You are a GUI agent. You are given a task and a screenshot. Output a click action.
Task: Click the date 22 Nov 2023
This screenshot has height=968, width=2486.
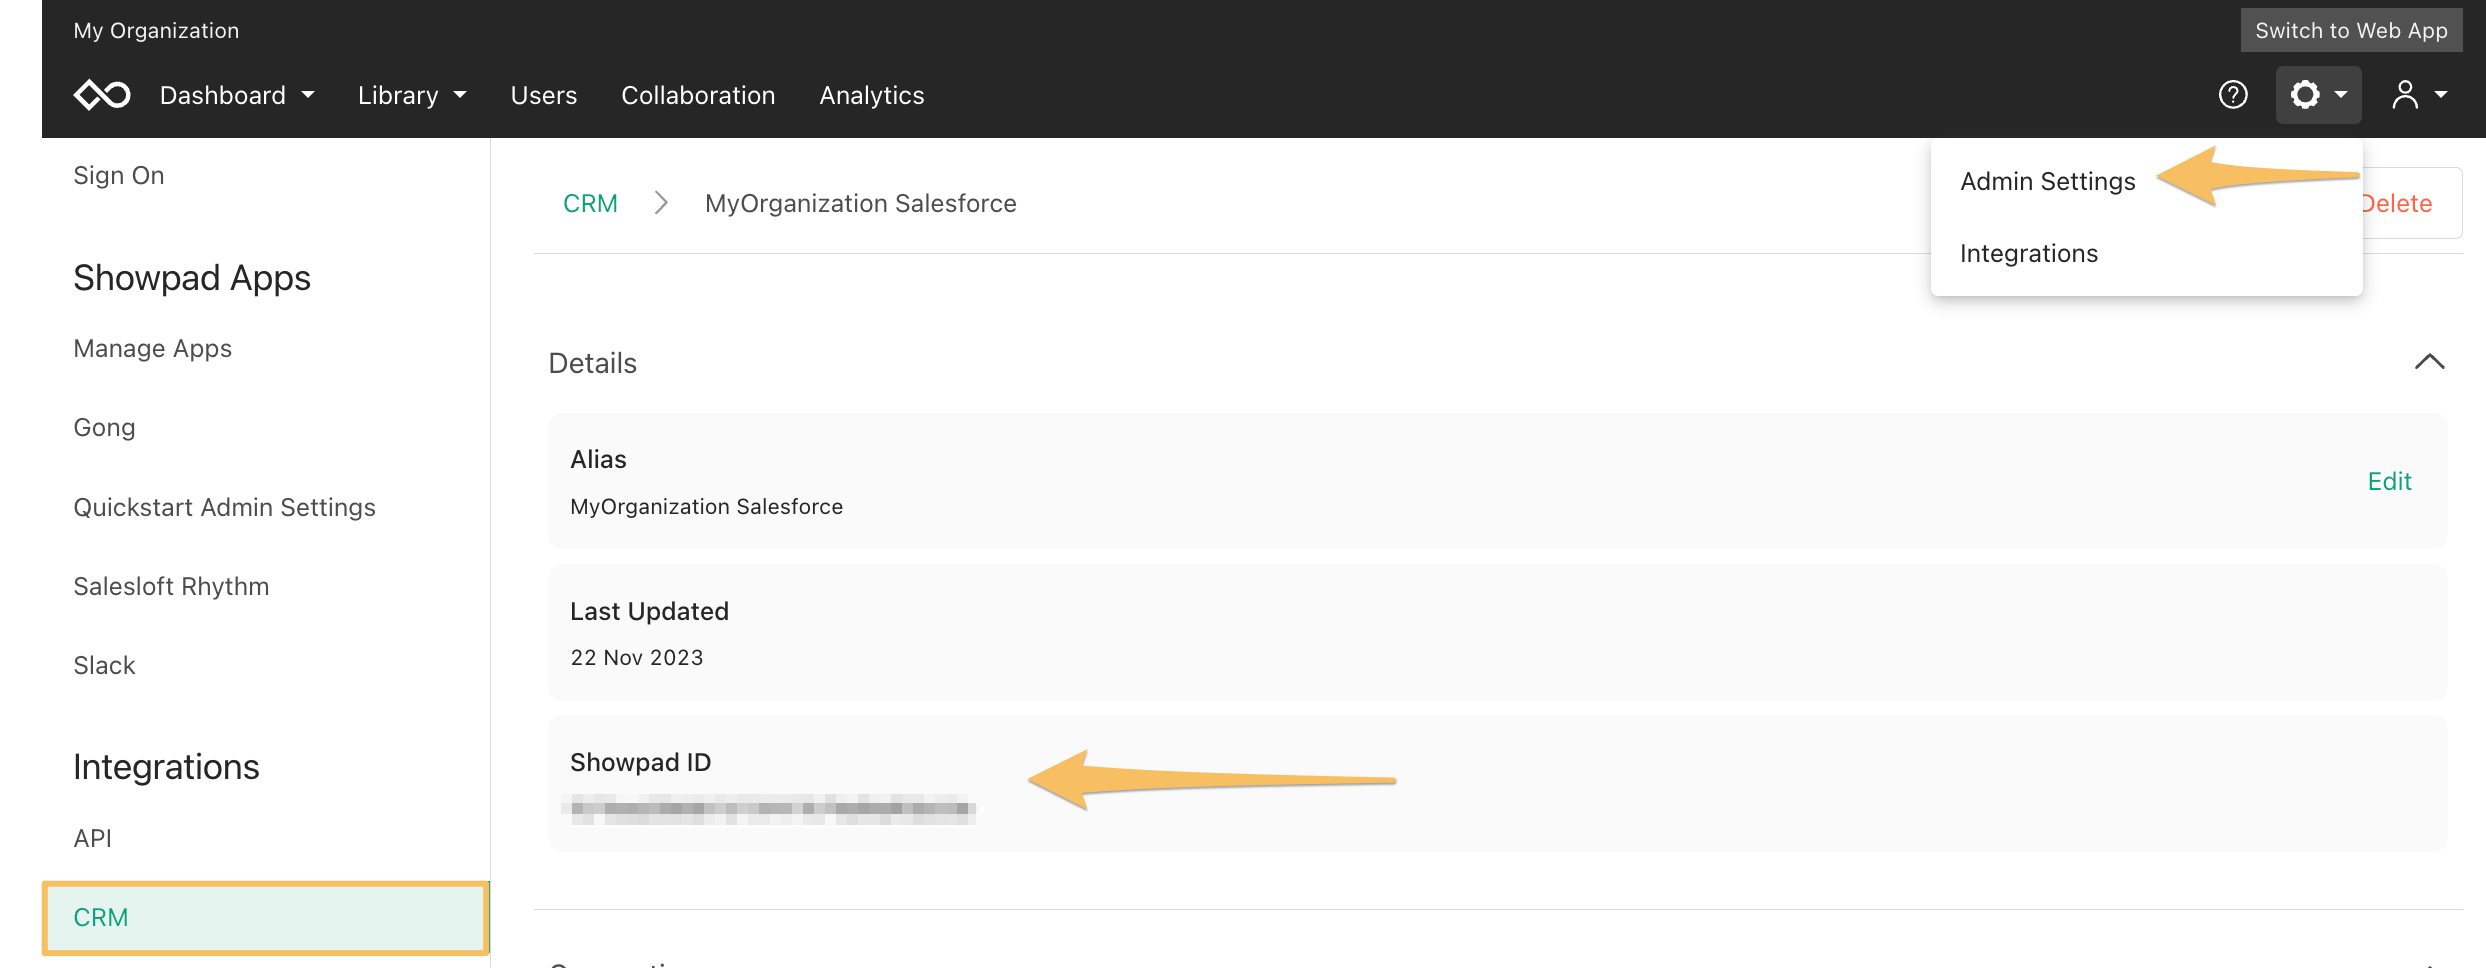point(637,657)
